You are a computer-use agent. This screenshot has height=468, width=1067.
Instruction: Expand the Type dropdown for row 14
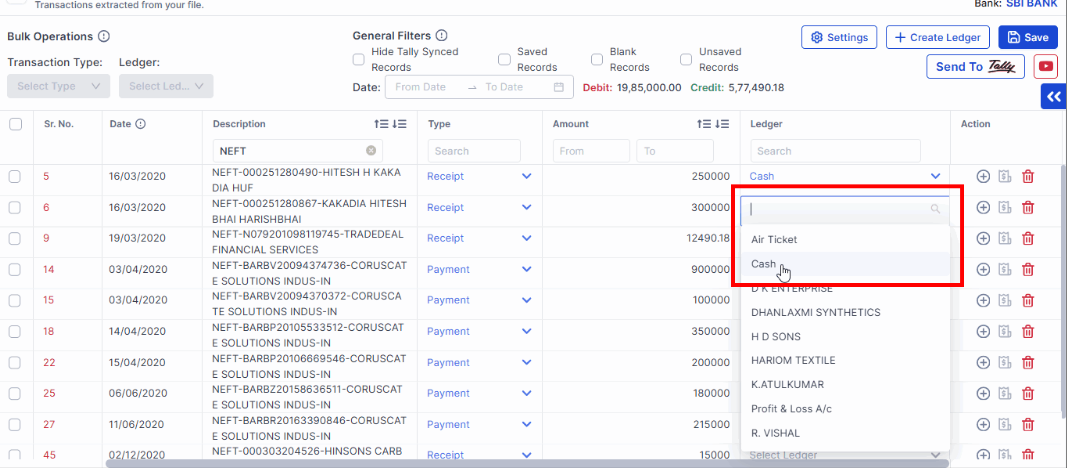click(526, 270)
